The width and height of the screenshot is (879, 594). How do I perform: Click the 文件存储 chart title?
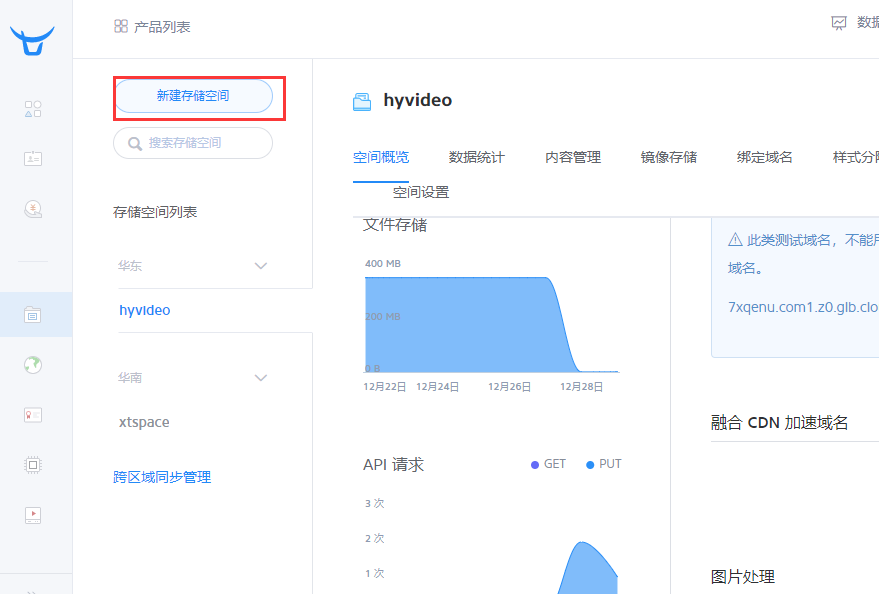395,225
